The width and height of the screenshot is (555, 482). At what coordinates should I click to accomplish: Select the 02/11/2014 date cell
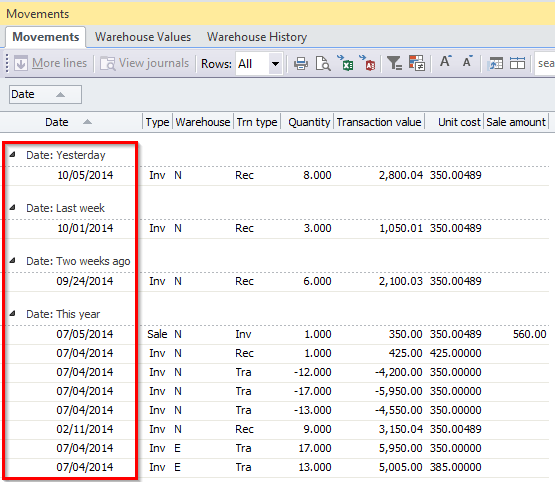pos(85,429)
